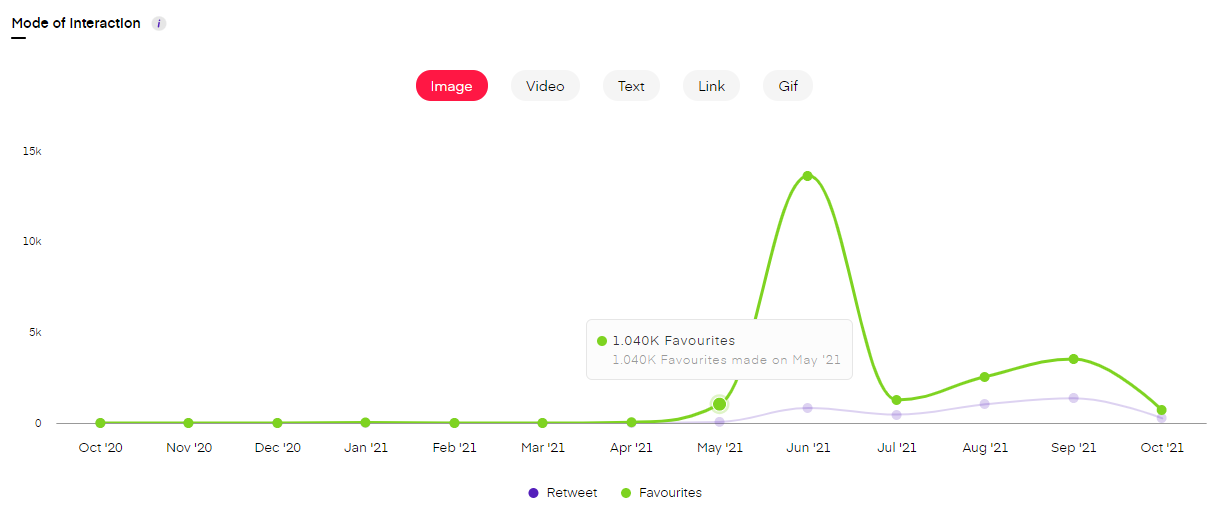
Task: Select the Favourites data point for Feb '21
Action: click(454, 423)
